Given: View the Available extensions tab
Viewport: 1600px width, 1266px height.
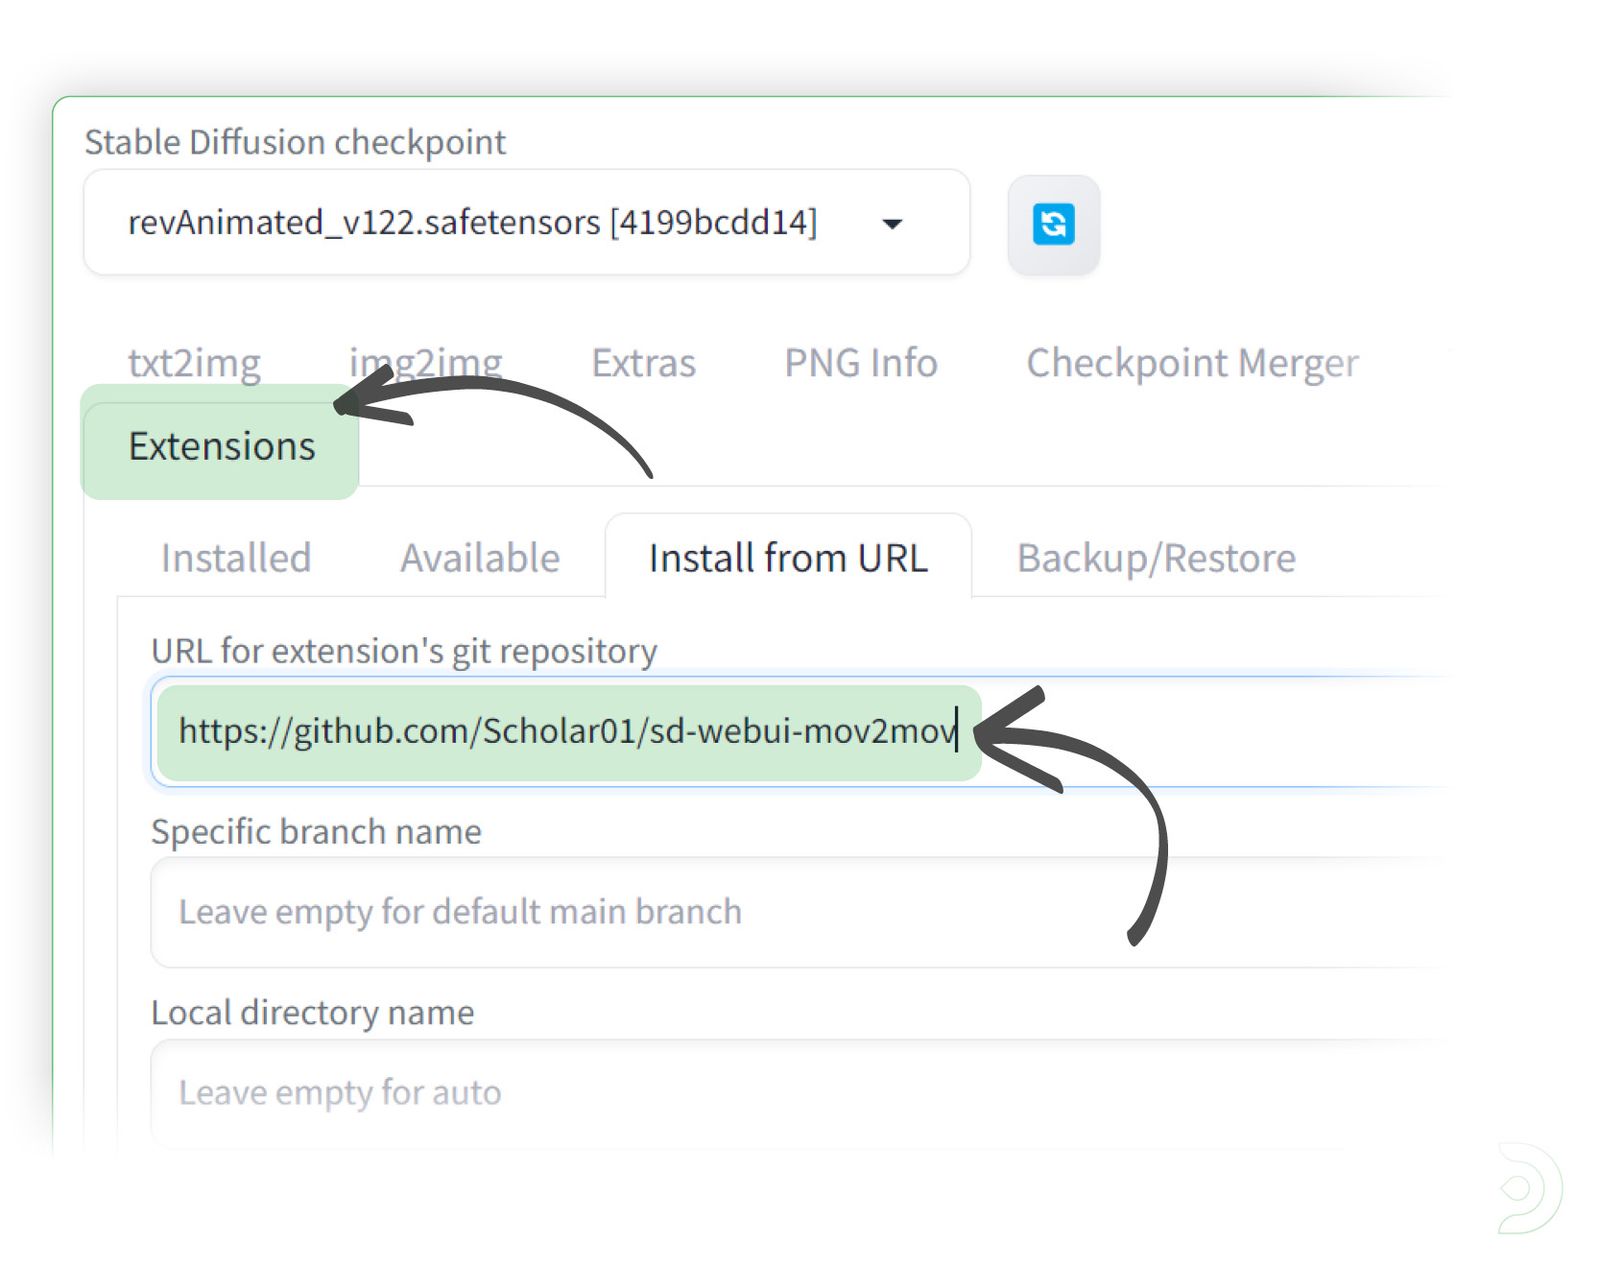Looking at the screenshot, I should click(x=480, y=557).
